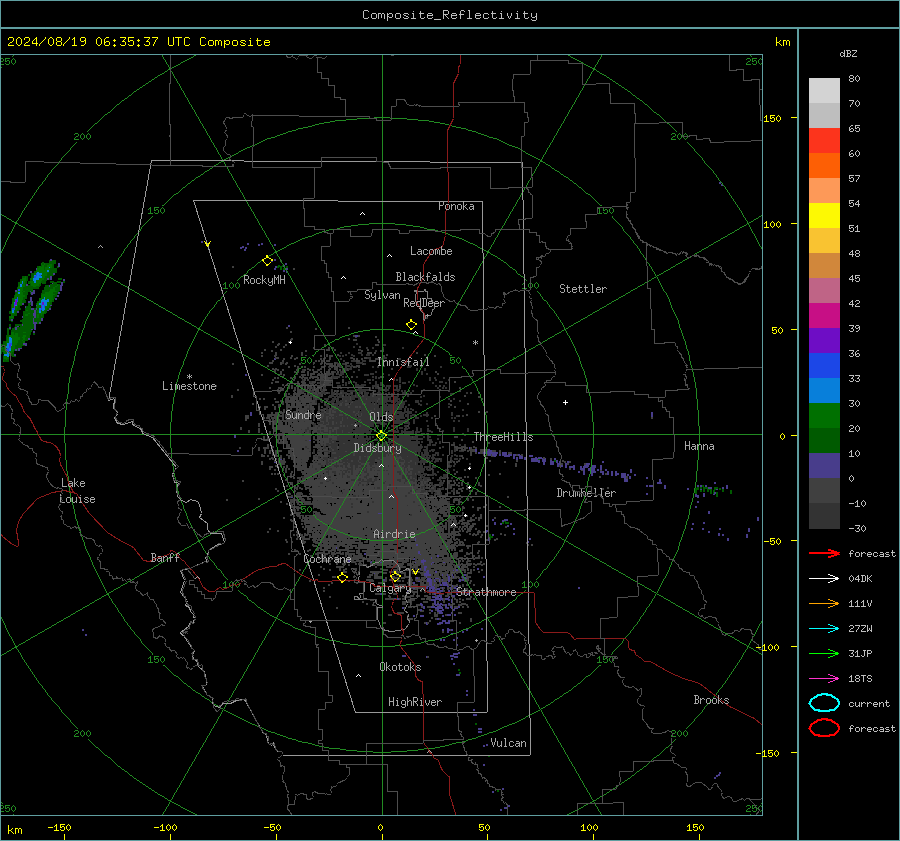
Task: Click the Limestone label
Action: coord(189,386)
